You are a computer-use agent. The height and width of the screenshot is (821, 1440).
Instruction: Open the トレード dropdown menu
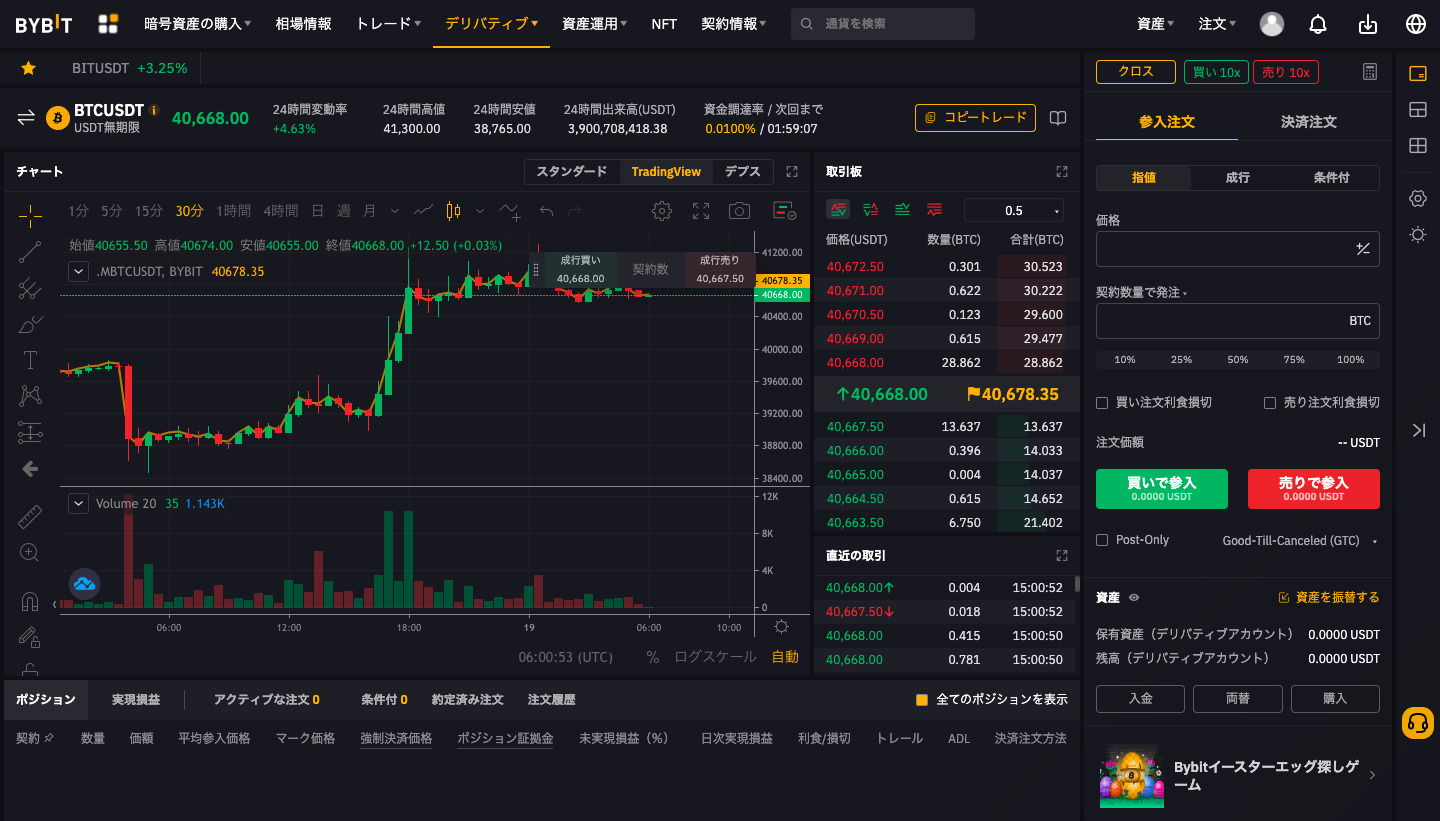[x=388, y=24]
